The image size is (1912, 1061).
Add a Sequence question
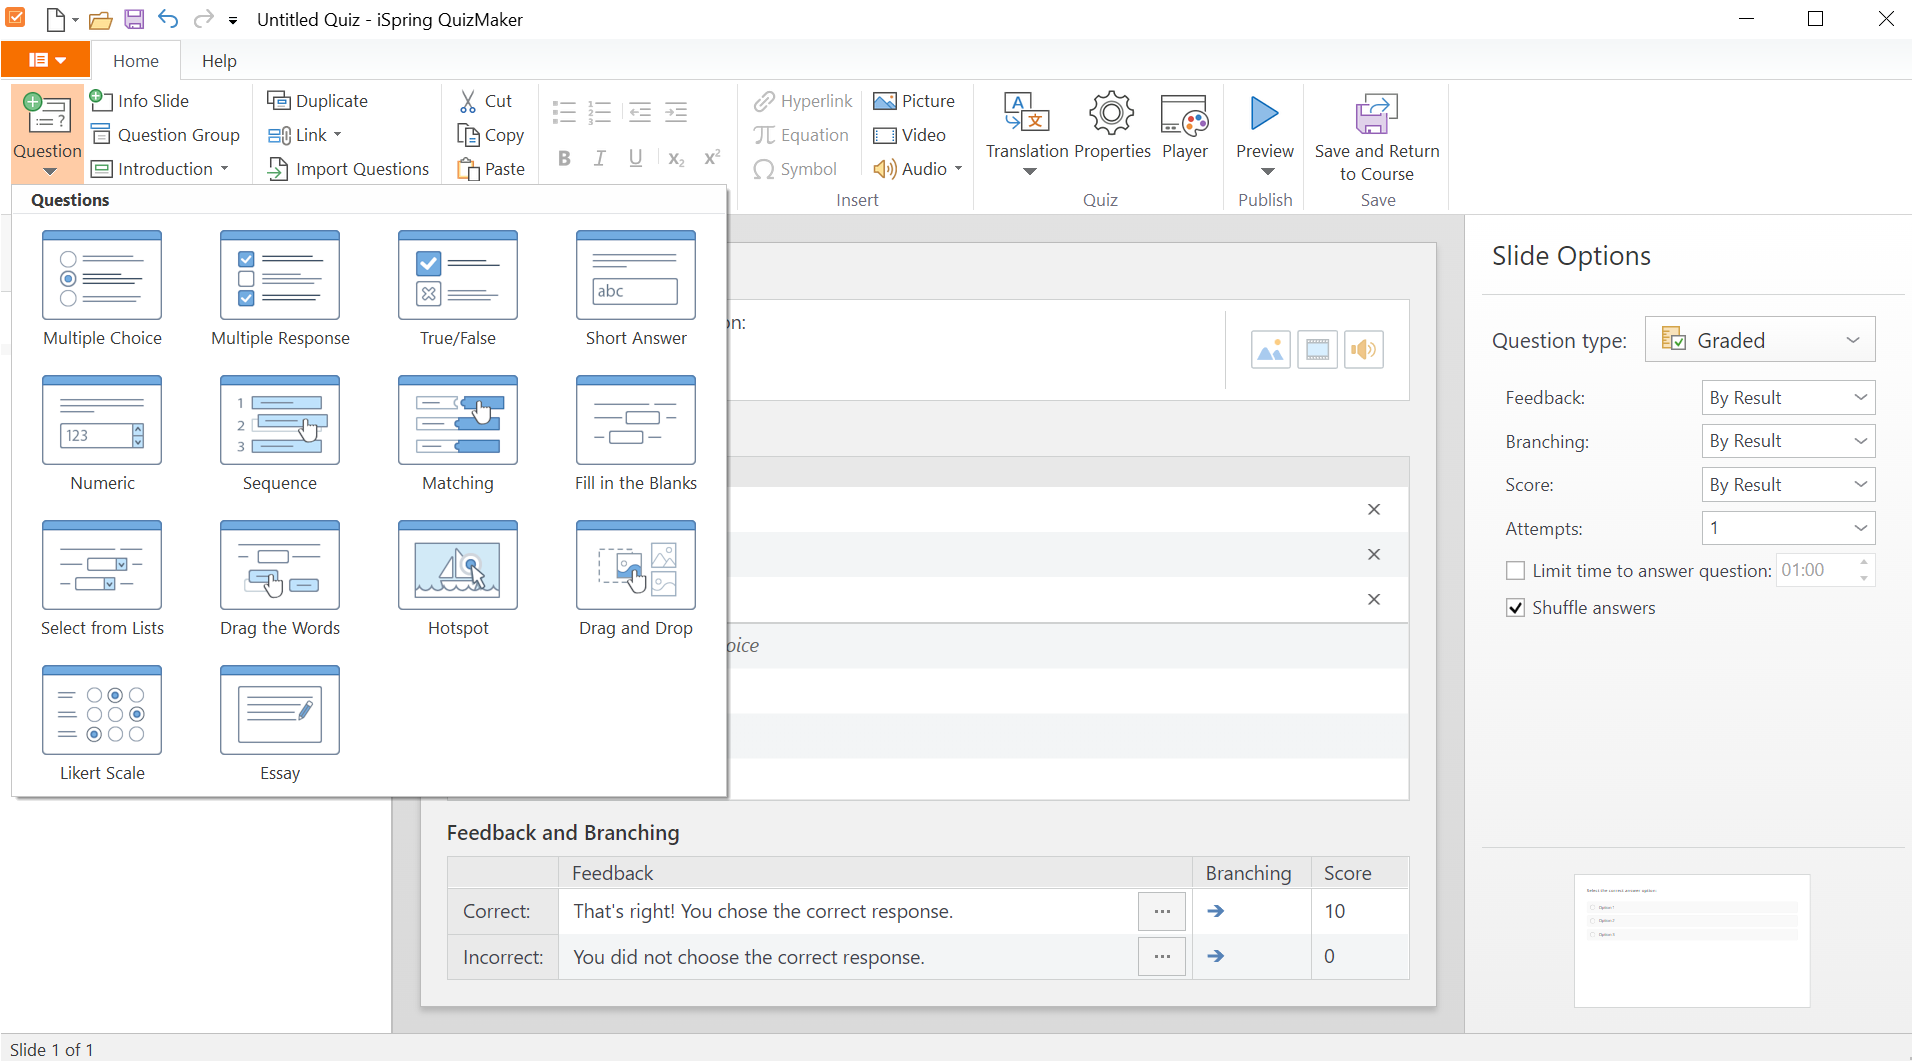click(x=280, y=434)
